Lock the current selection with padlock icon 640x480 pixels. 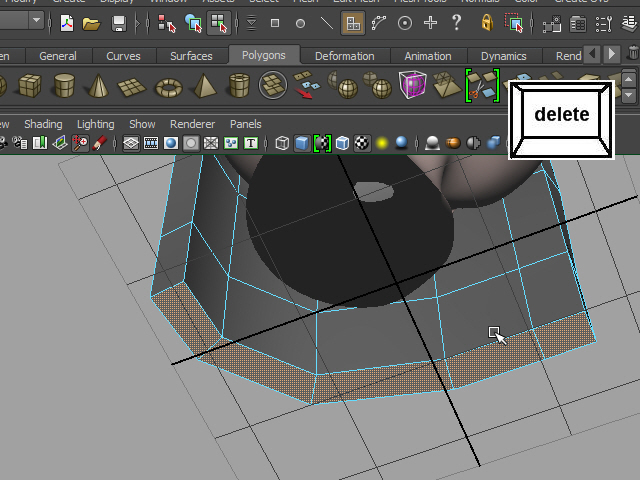click(x=487, y=22)
